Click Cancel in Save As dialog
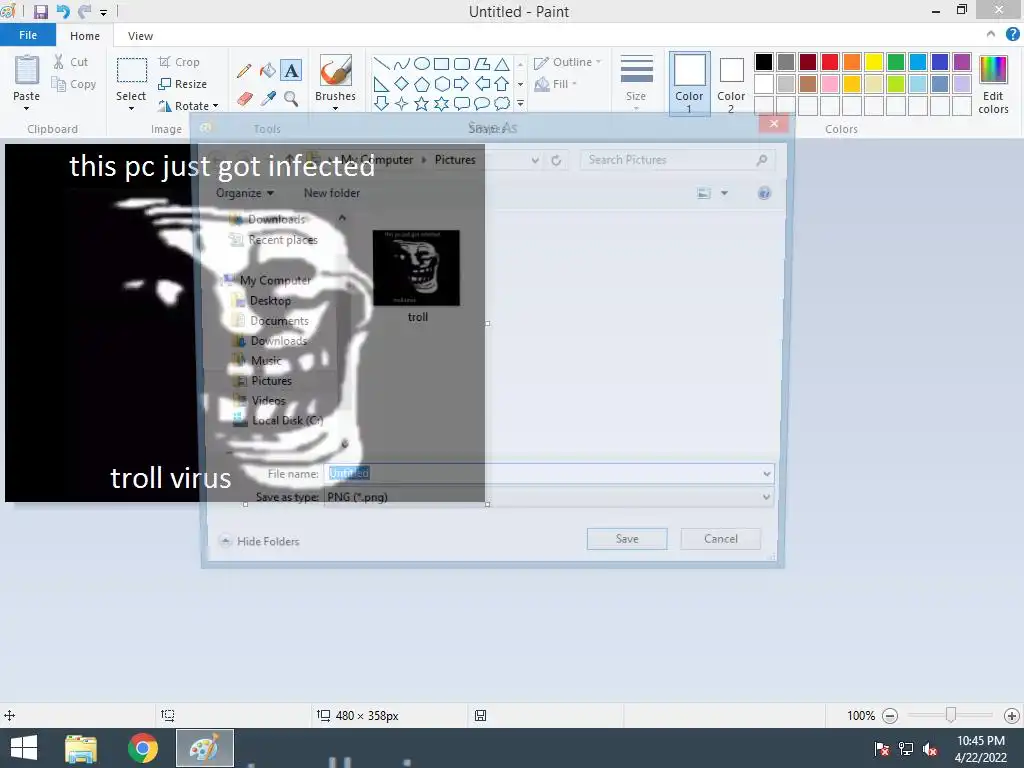 pyautogui.click(x=721, y=539)
